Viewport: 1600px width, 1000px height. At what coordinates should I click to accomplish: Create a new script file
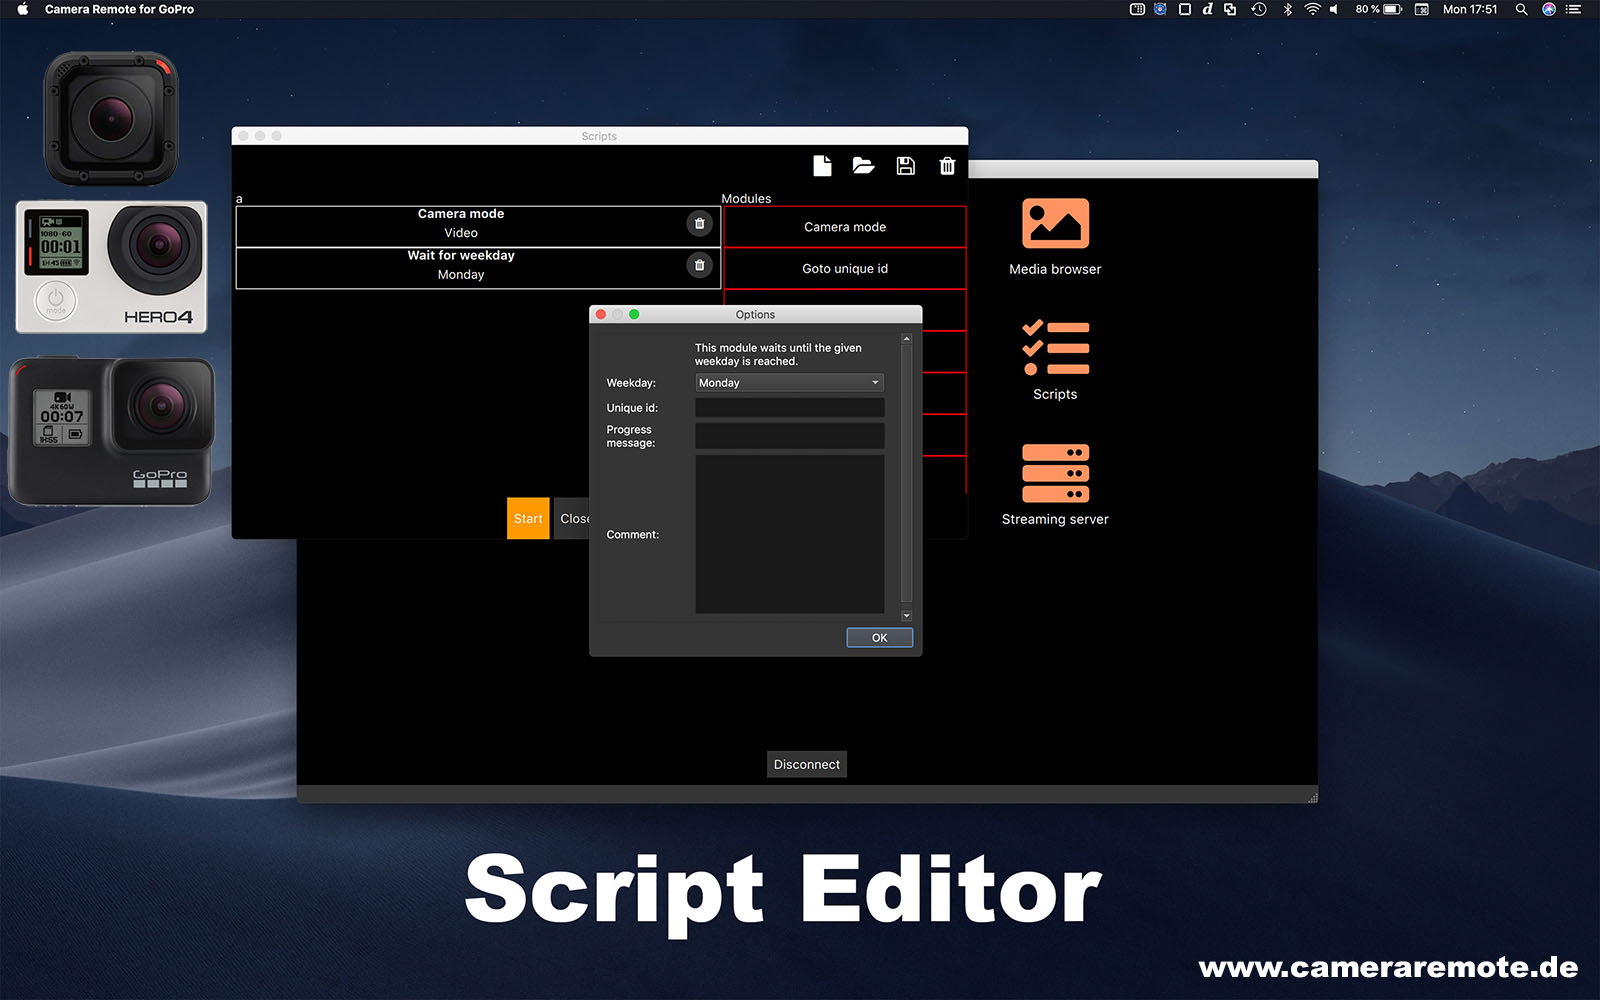822,166
